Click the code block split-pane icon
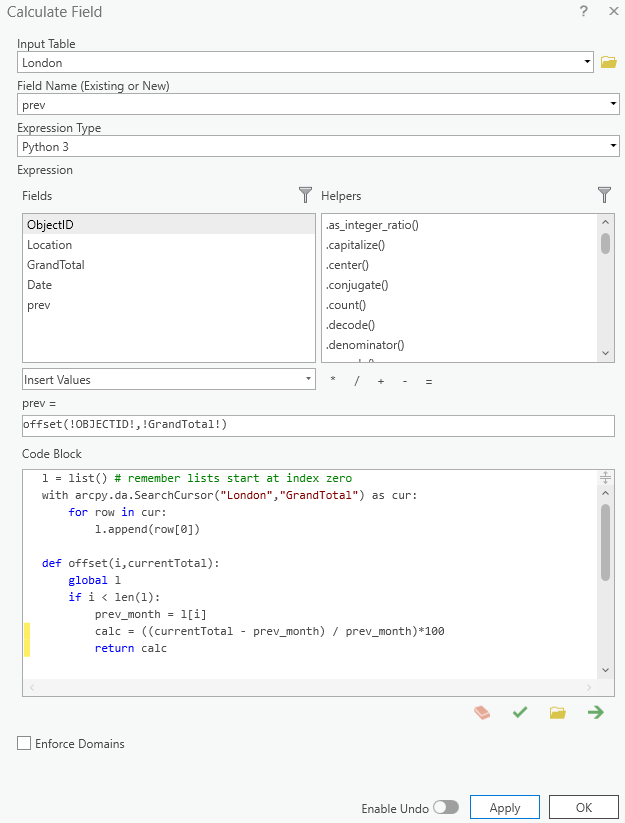This screenshot has height=823, width=625. click(x=605, y=477)
